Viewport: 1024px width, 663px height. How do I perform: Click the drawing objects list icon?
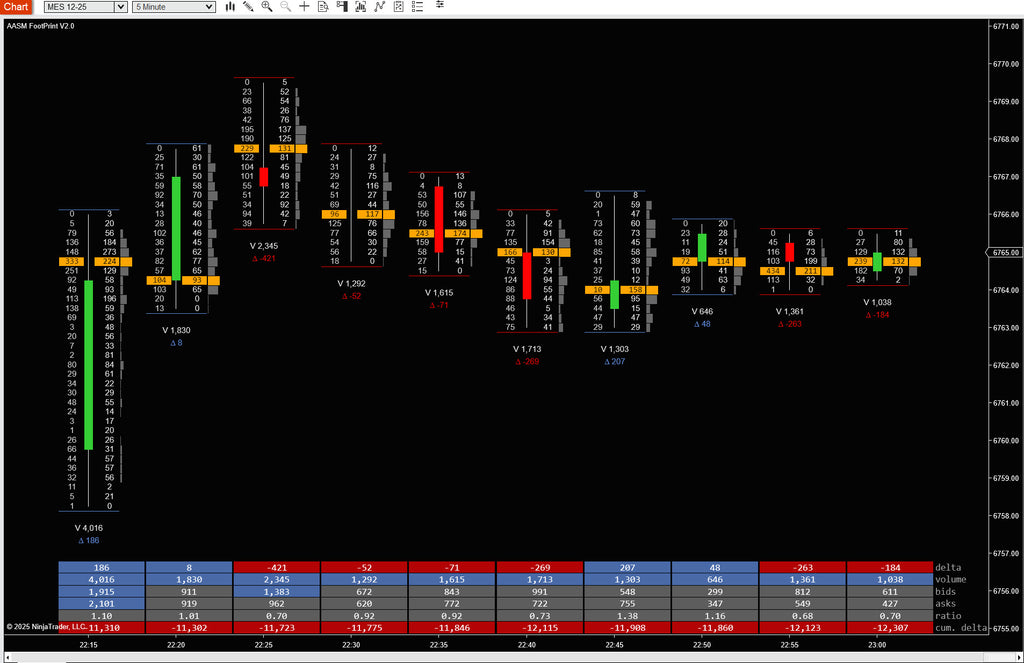click(x=418, y=7)
